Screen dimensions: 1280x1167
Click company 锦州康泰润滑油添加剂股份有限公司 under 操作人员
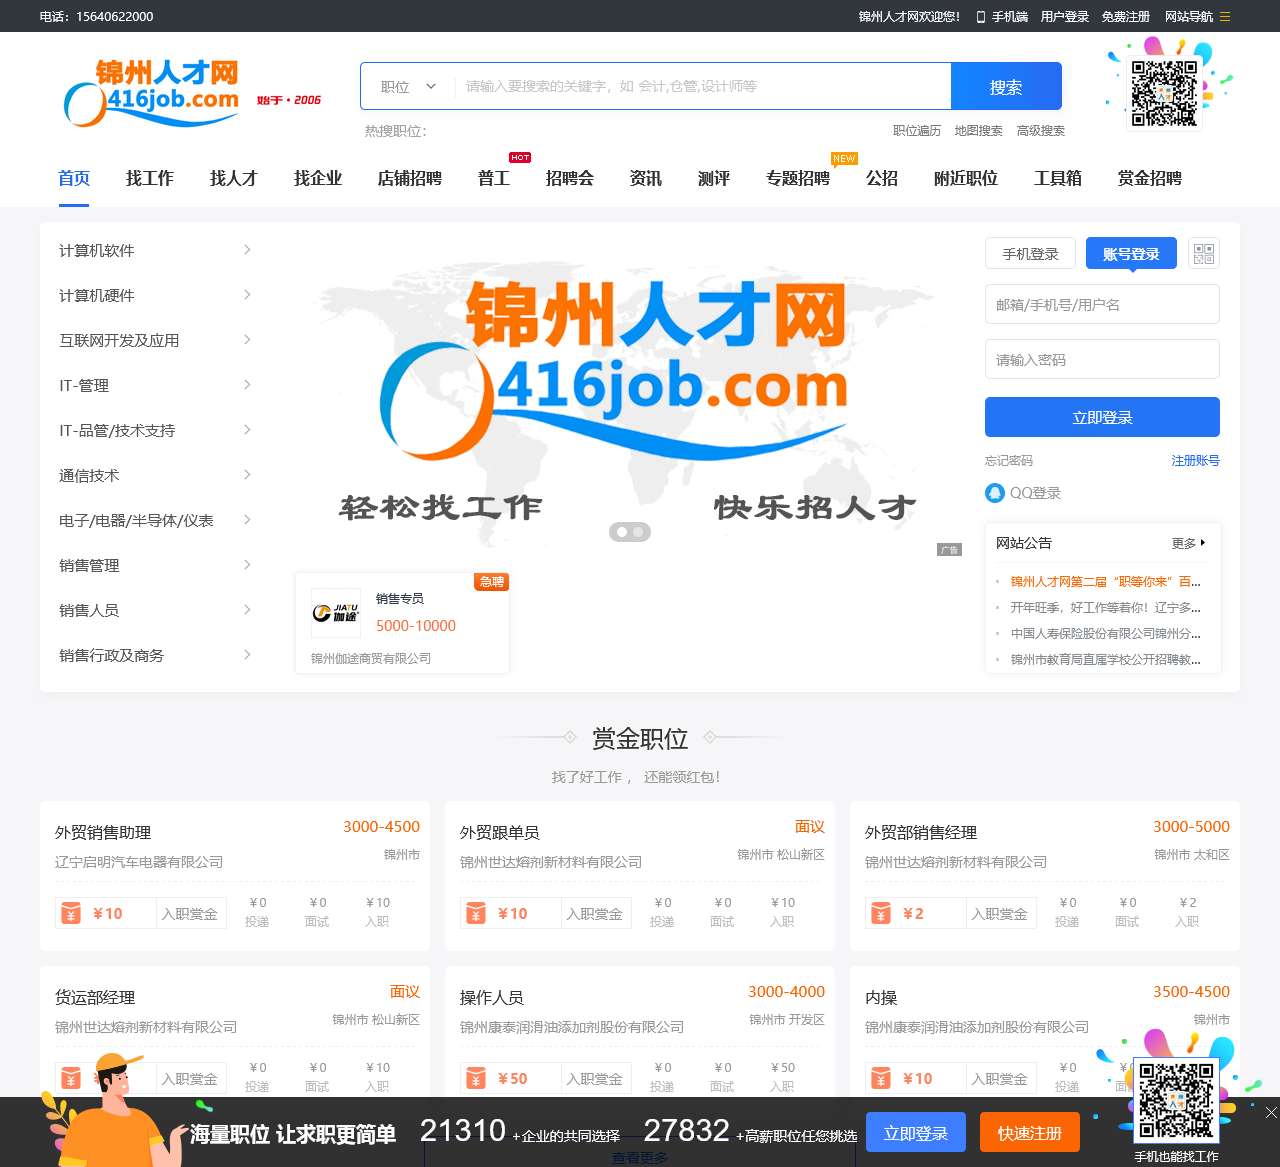572,1027
